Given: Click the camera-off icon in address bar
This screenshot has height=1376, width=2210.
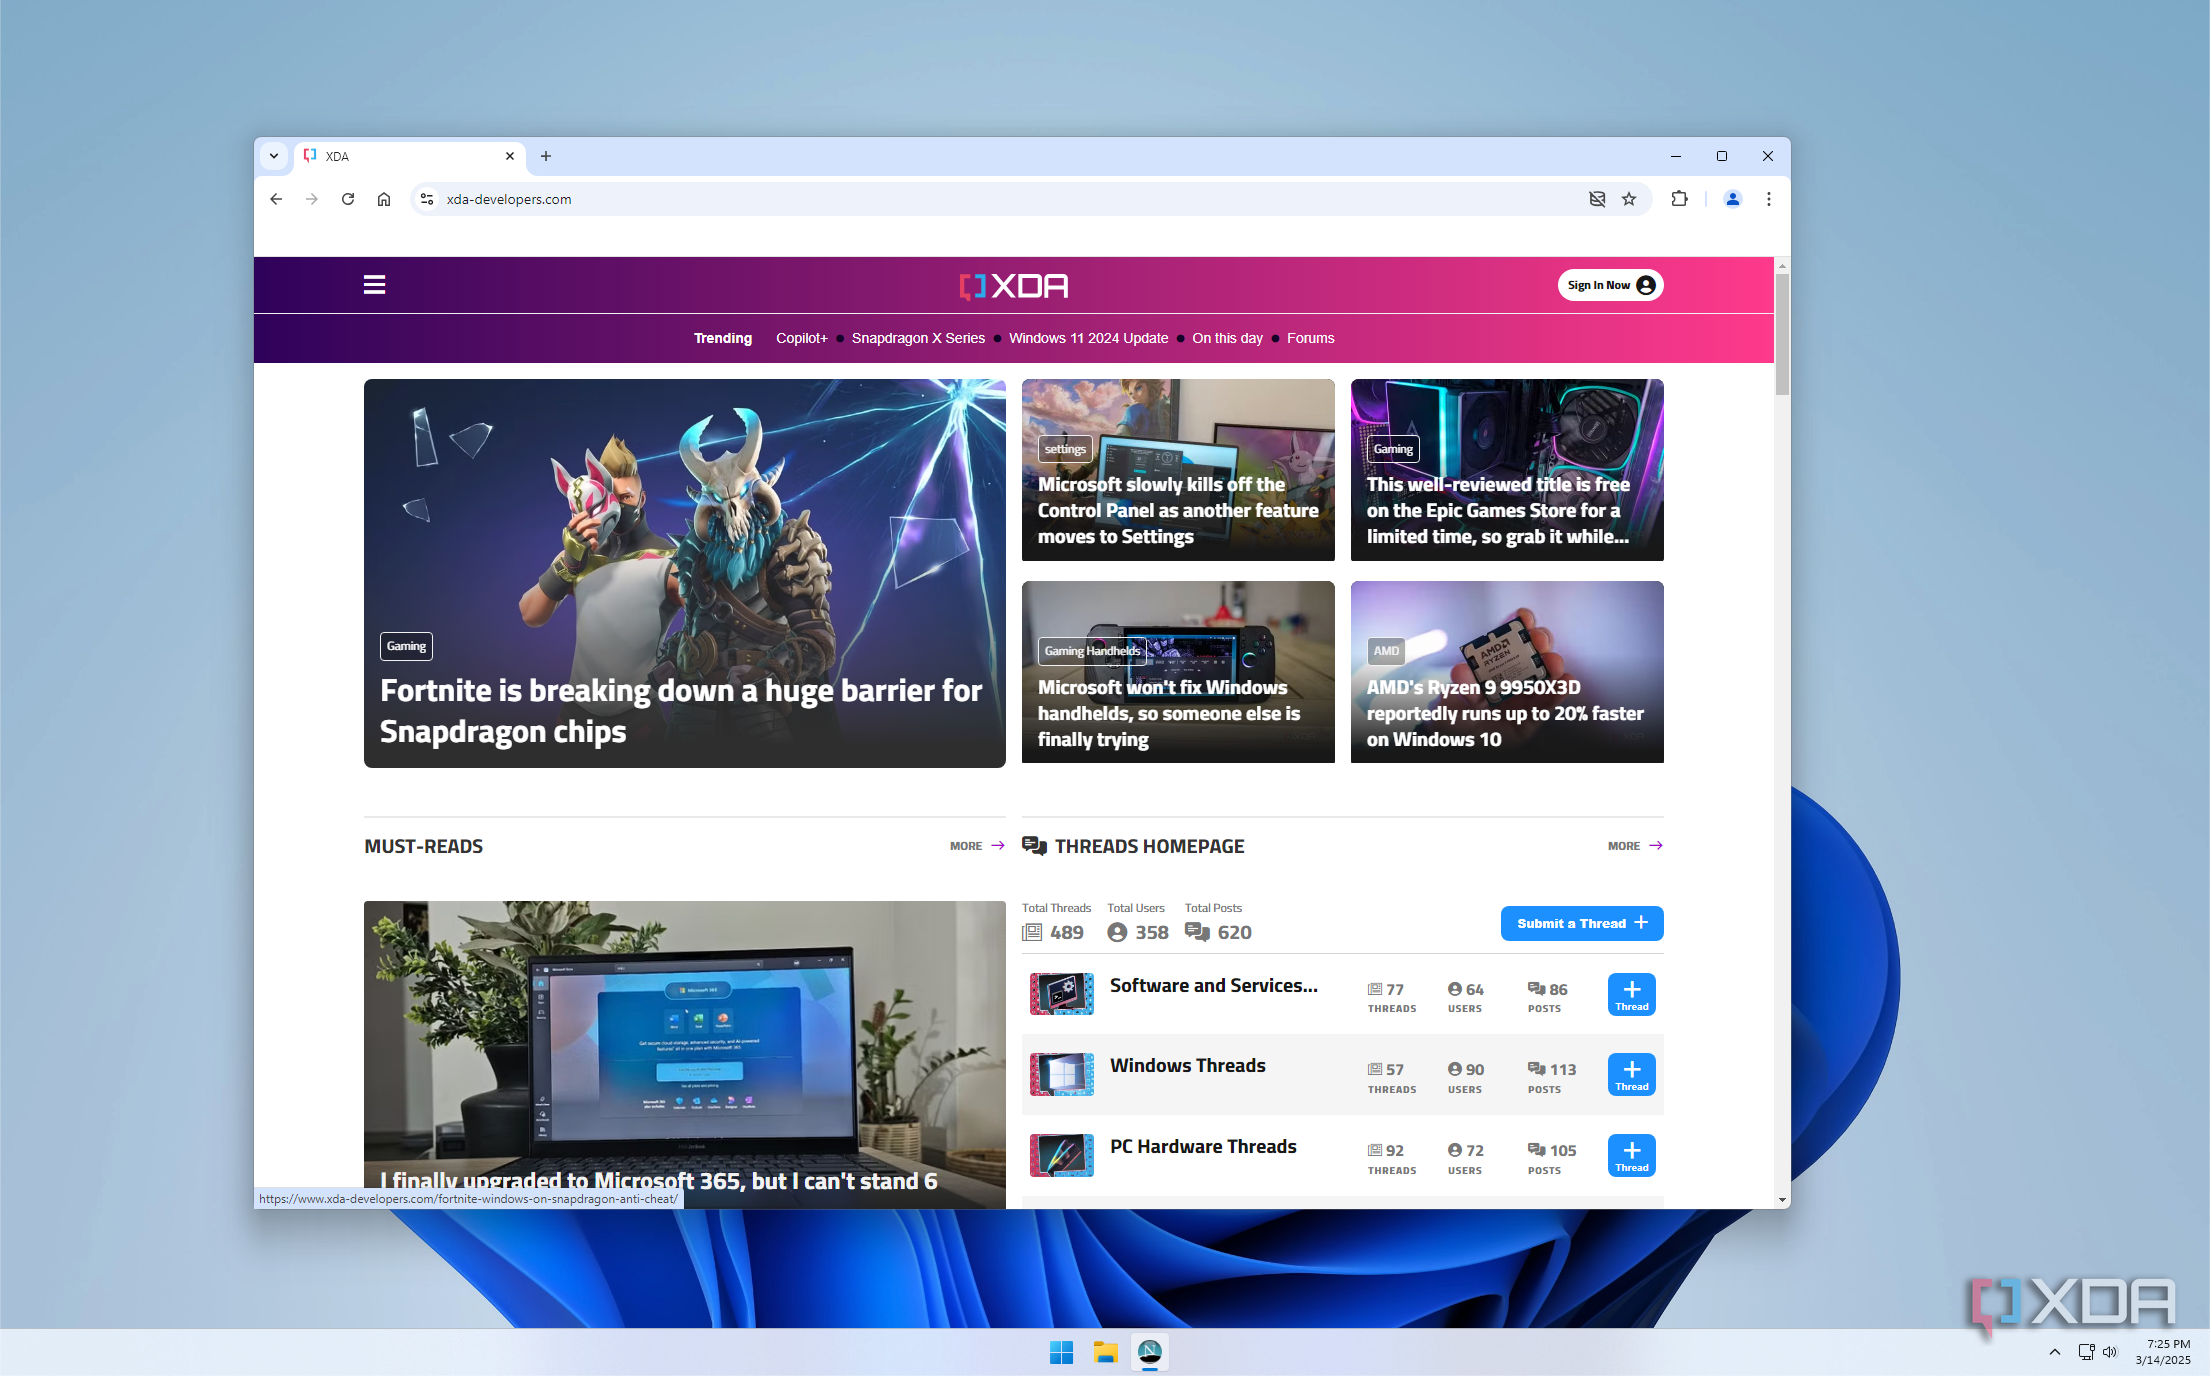Looking at the screenshot, I should coord(1597,199).
